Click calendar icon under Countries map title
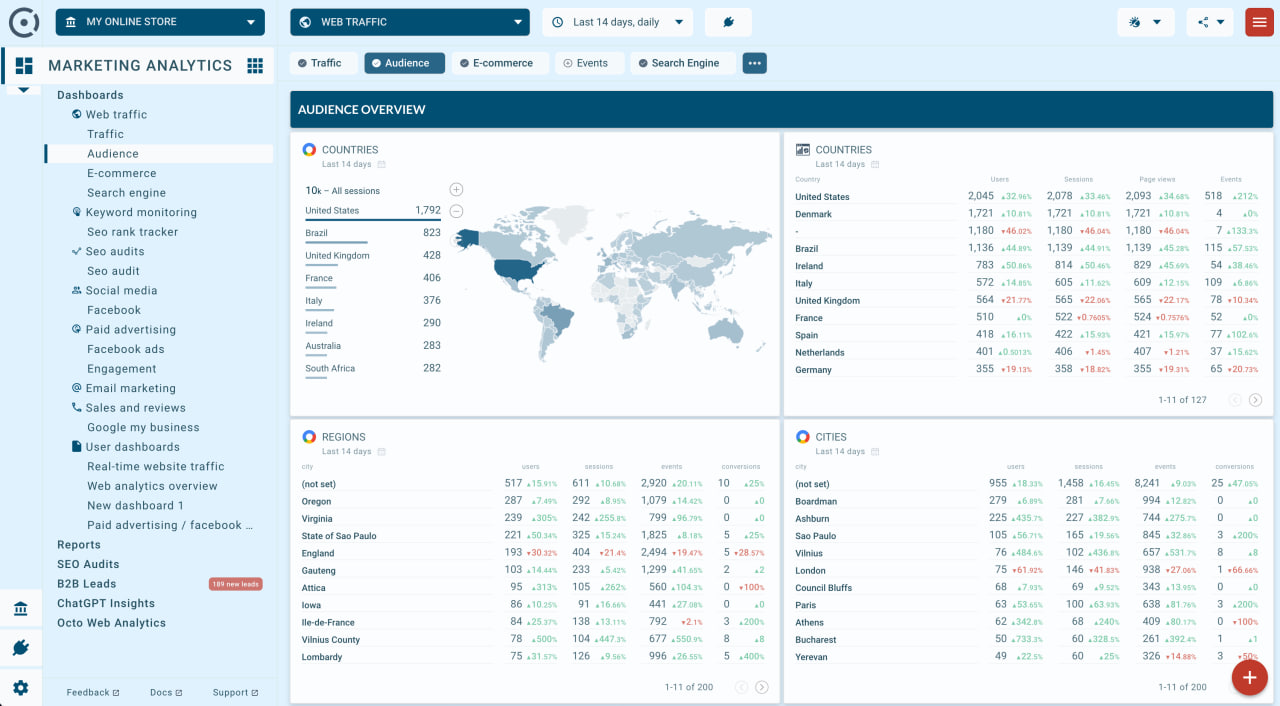The image size is (1280, 706). coord(381,164)
